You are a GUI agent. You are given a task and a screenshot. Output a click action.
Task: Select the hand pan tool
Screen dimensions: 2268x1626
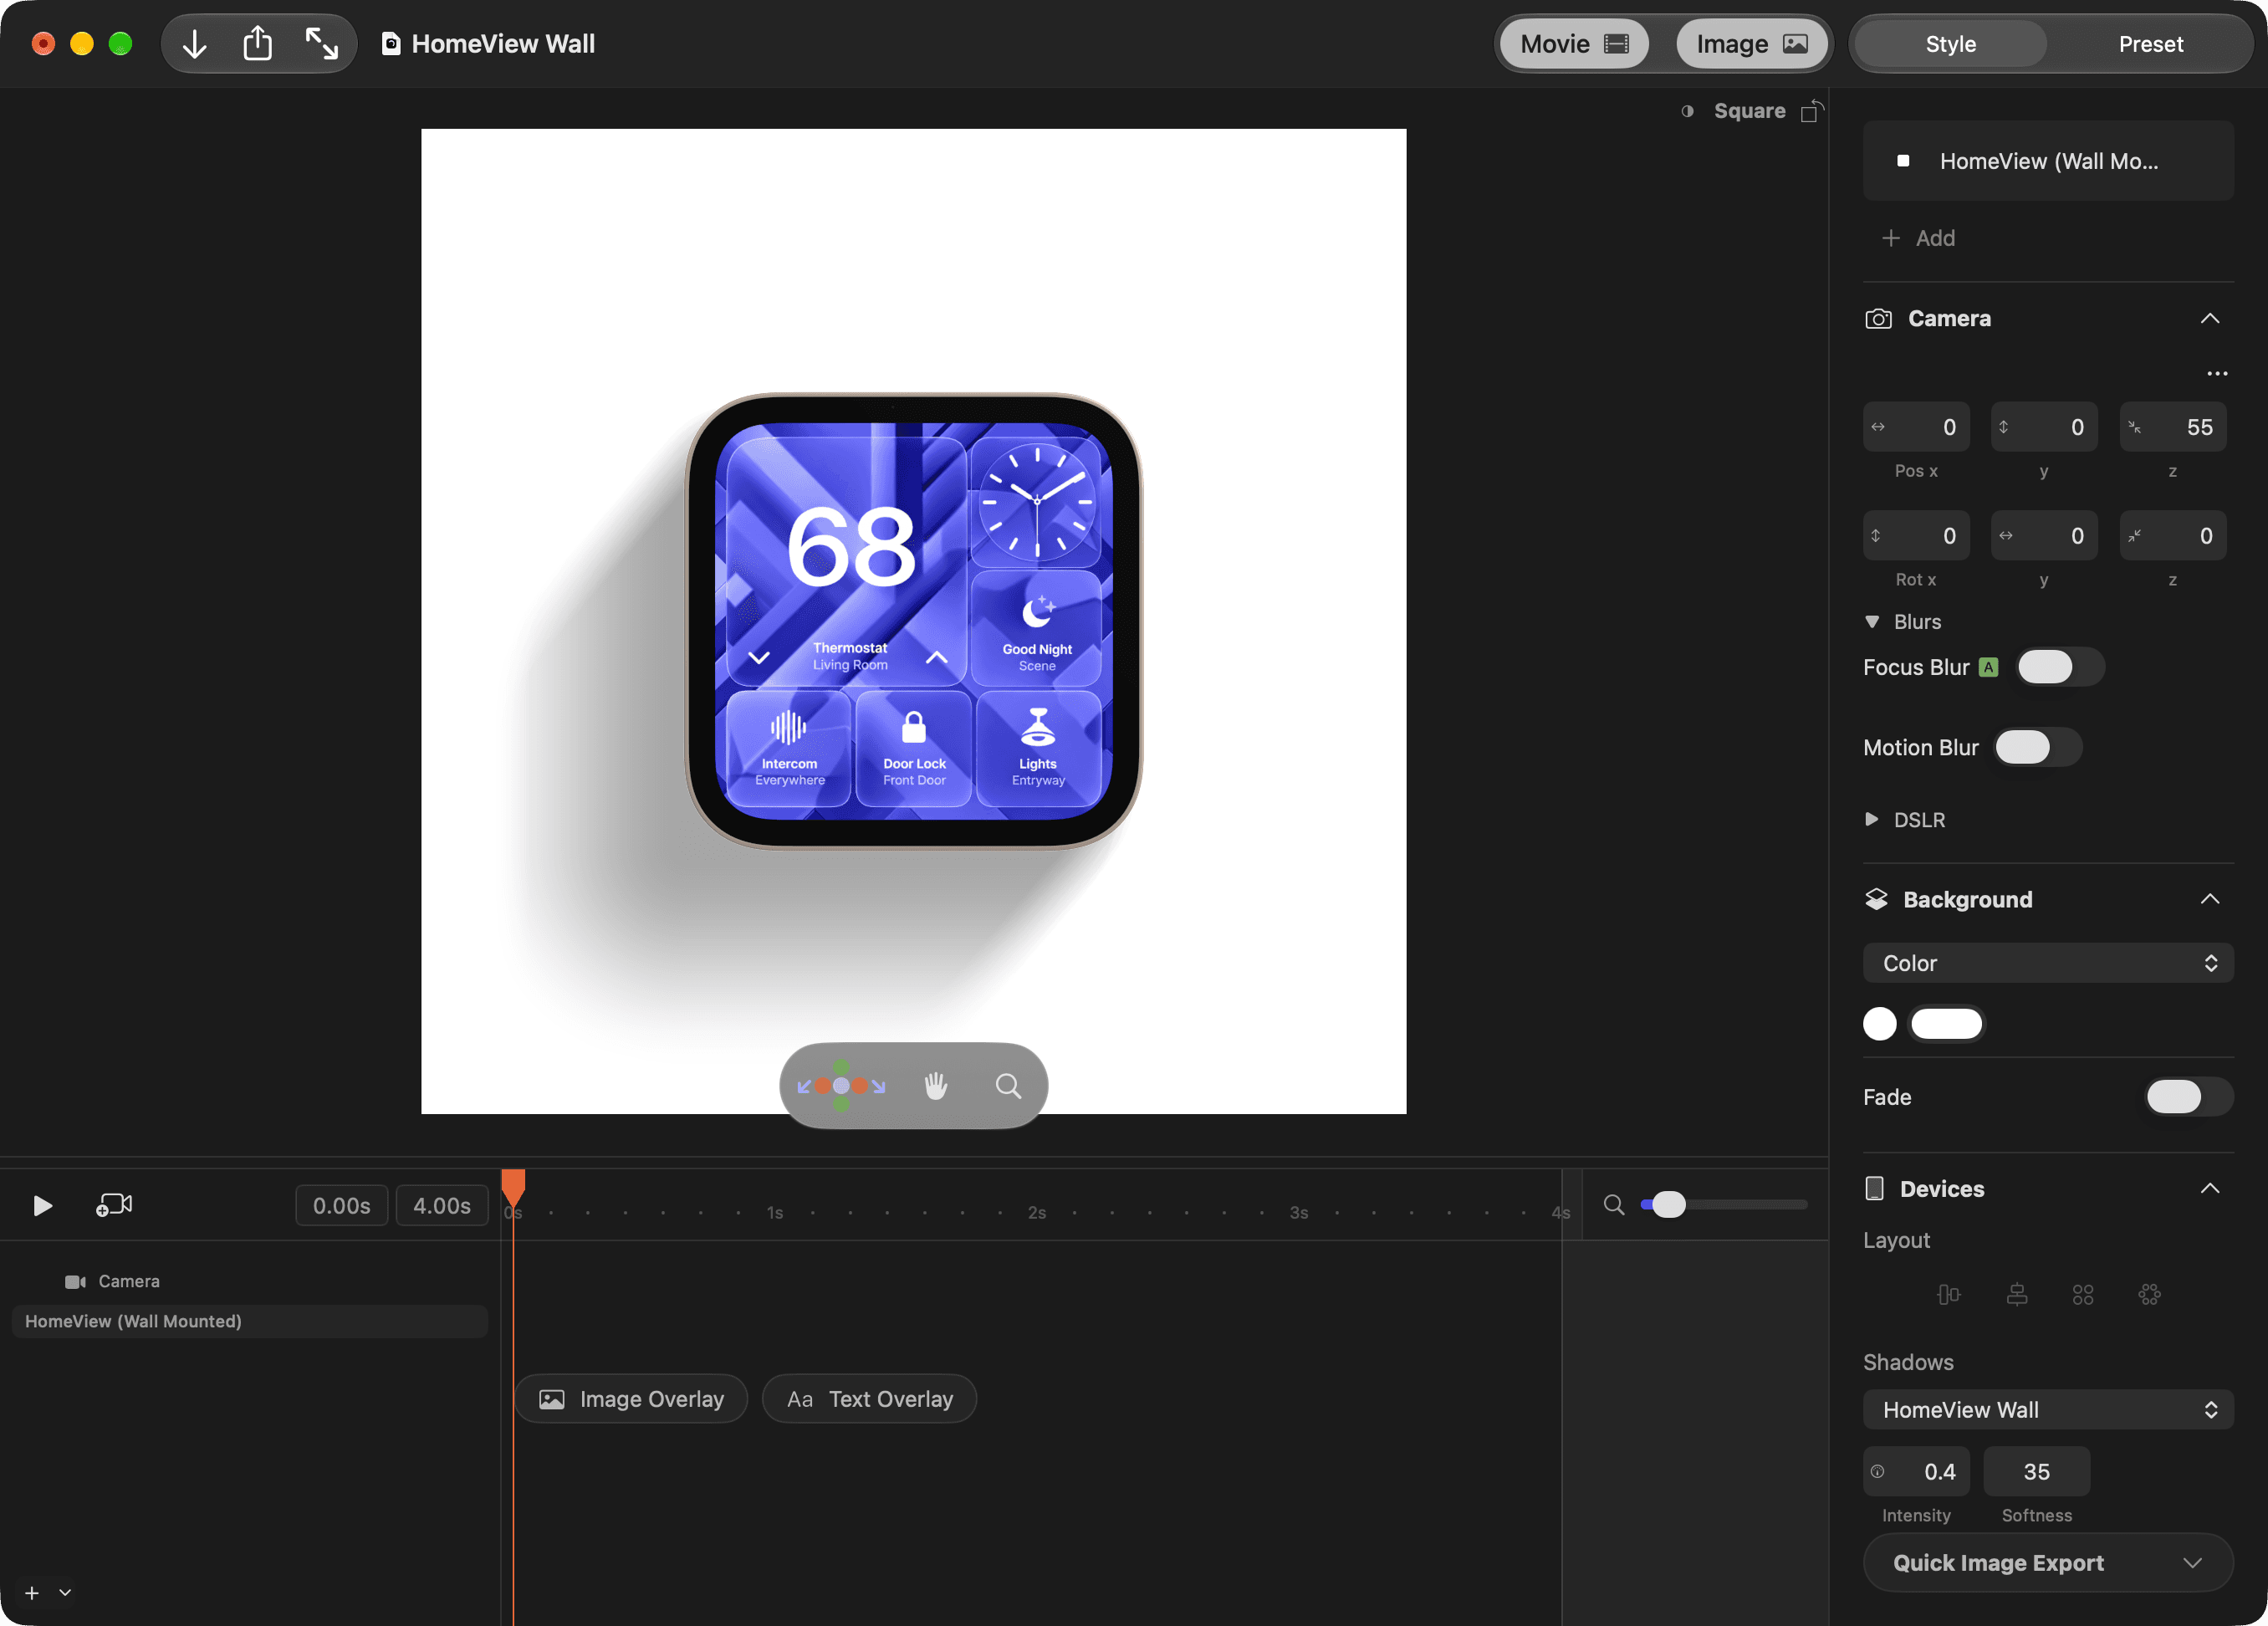point(936,1086)
